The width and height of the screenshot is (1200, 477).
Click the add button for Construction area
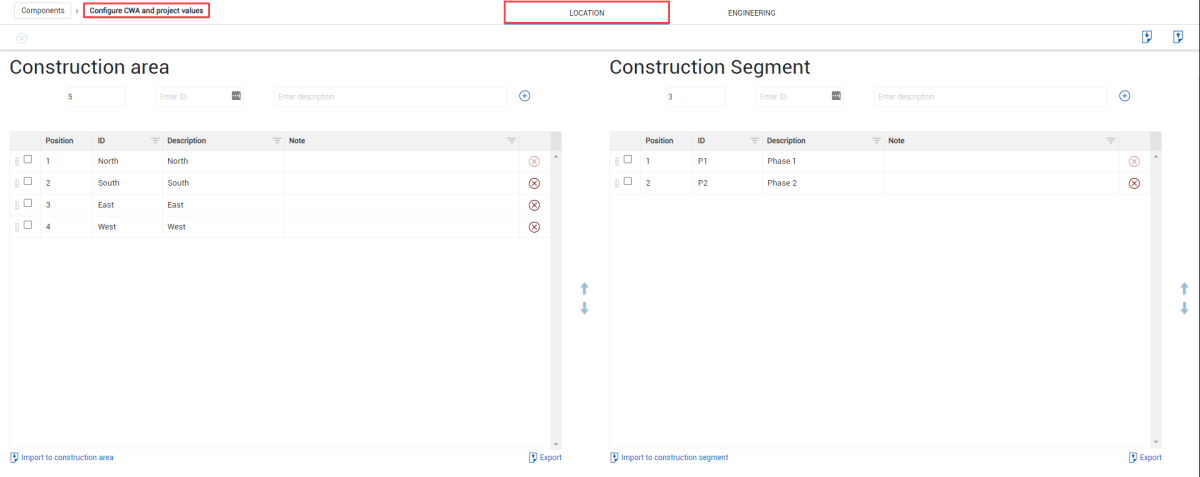[525, 96]
